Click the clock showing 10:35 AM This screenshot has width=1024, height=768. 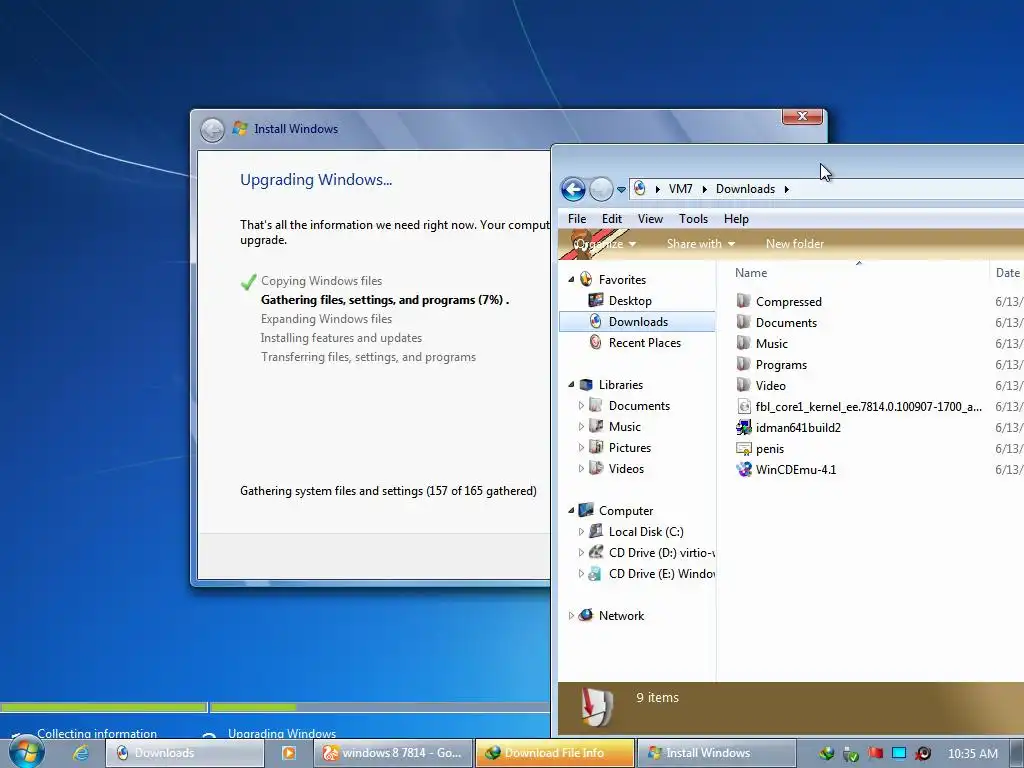click(x=972, y=754)
